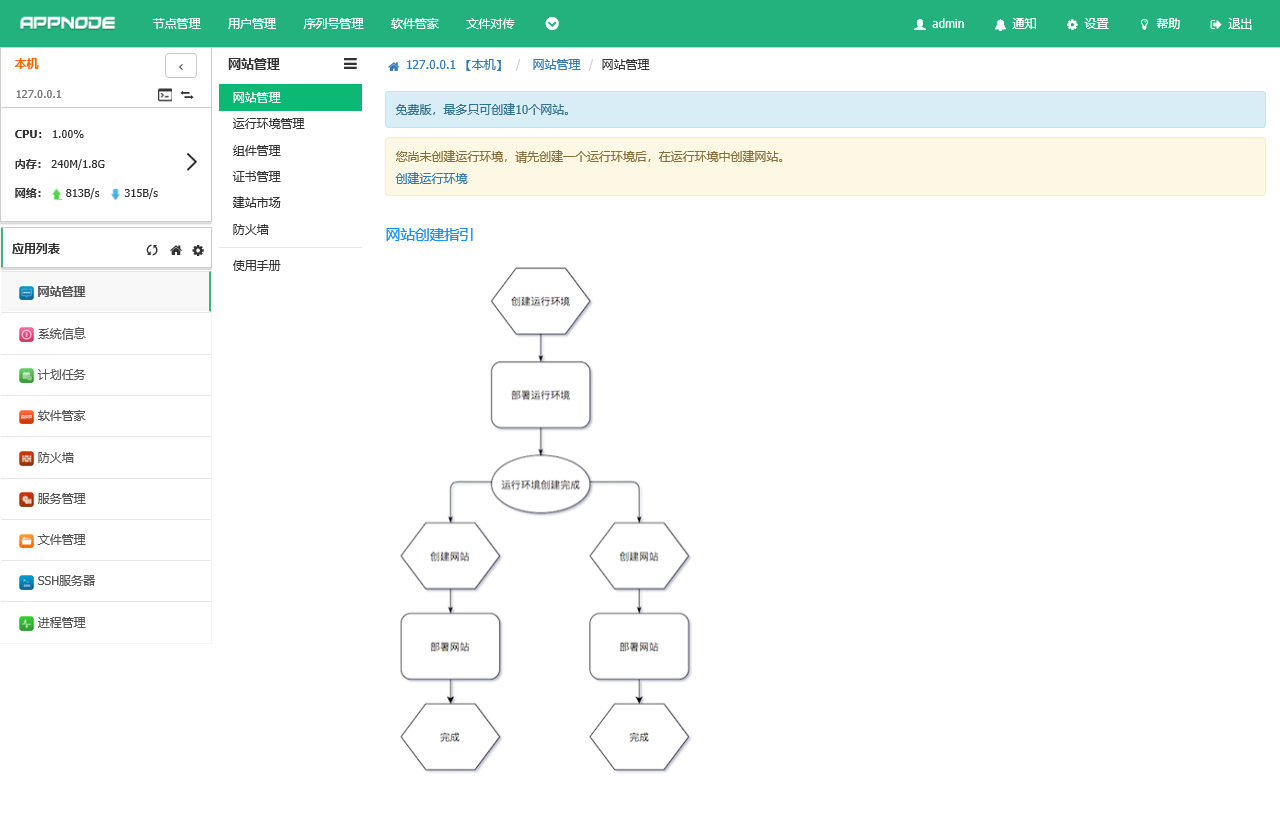Click the switch-node arrows icon
This screenshot has width=1280, height=822.
(187, 95)
